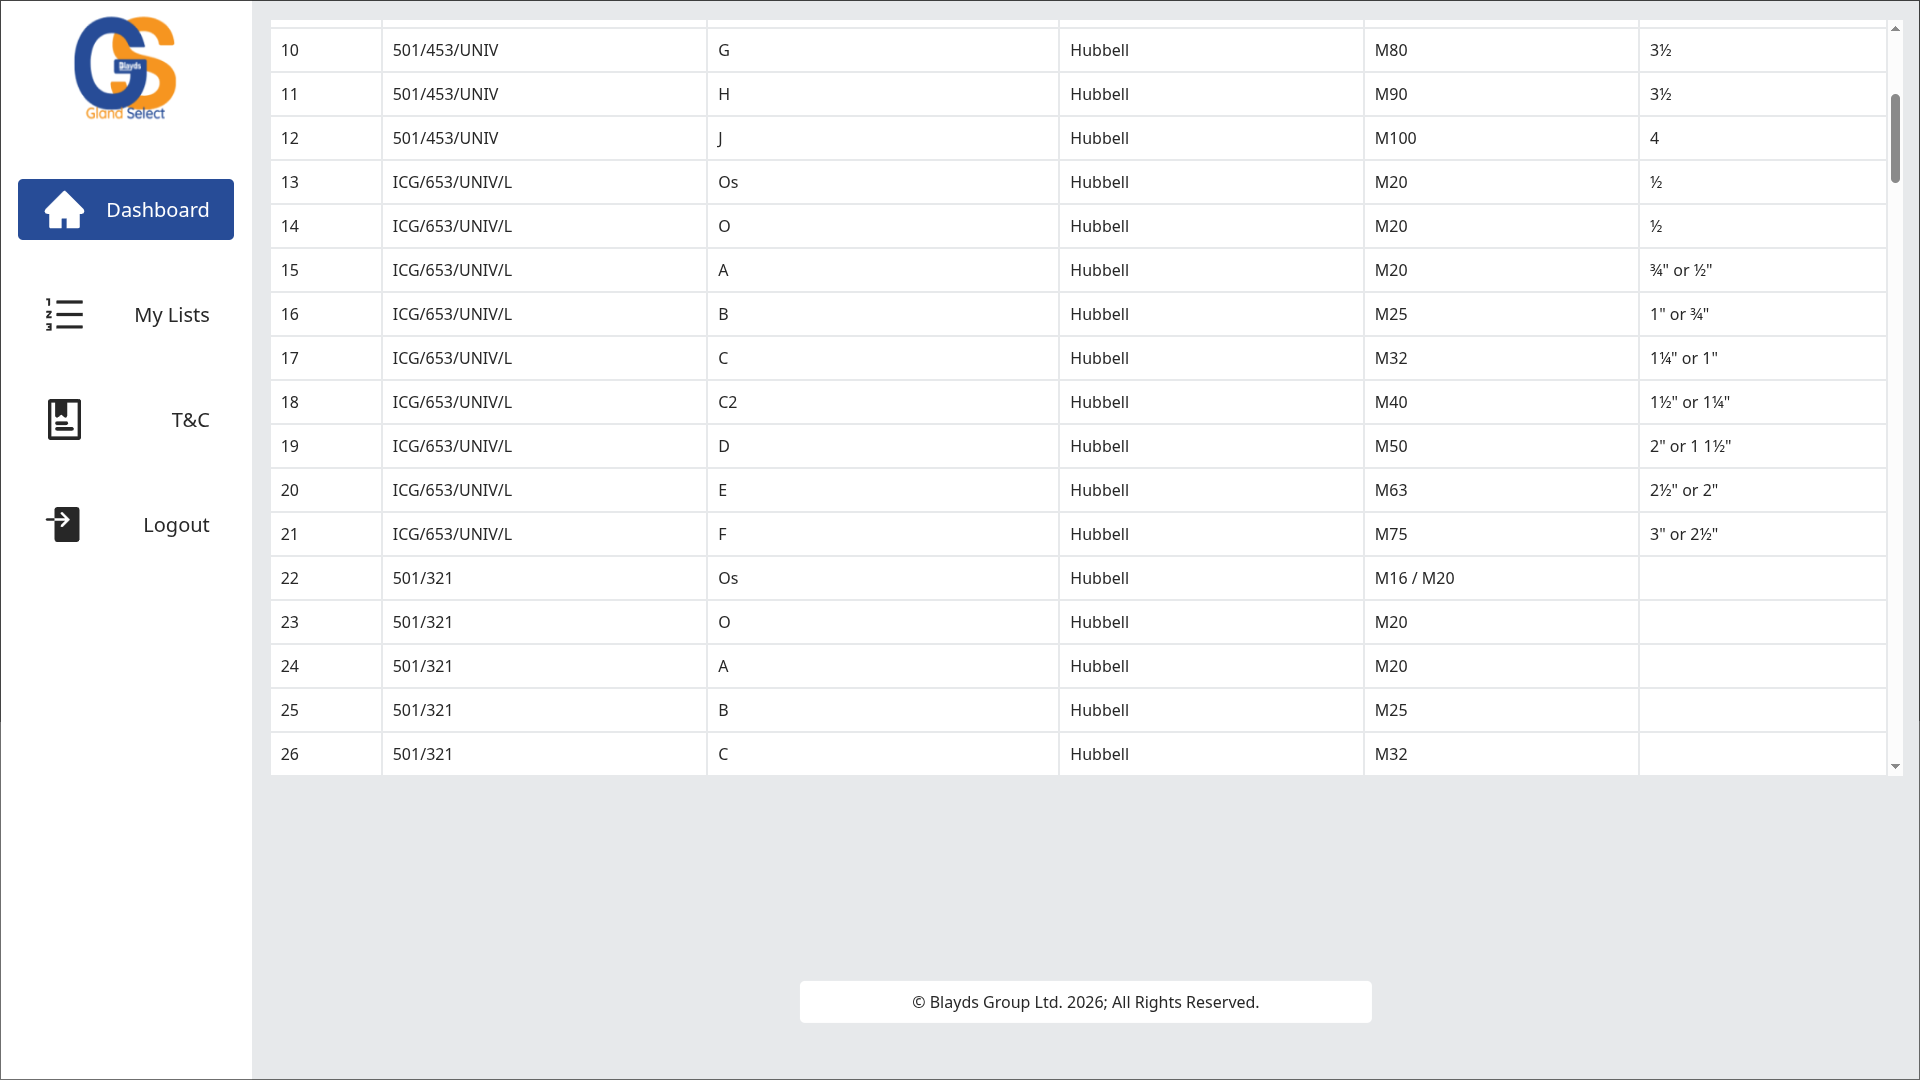This screenshot has width=1920, height=1080.
Task: Click row number 26 cell
Action: [290, 754]
